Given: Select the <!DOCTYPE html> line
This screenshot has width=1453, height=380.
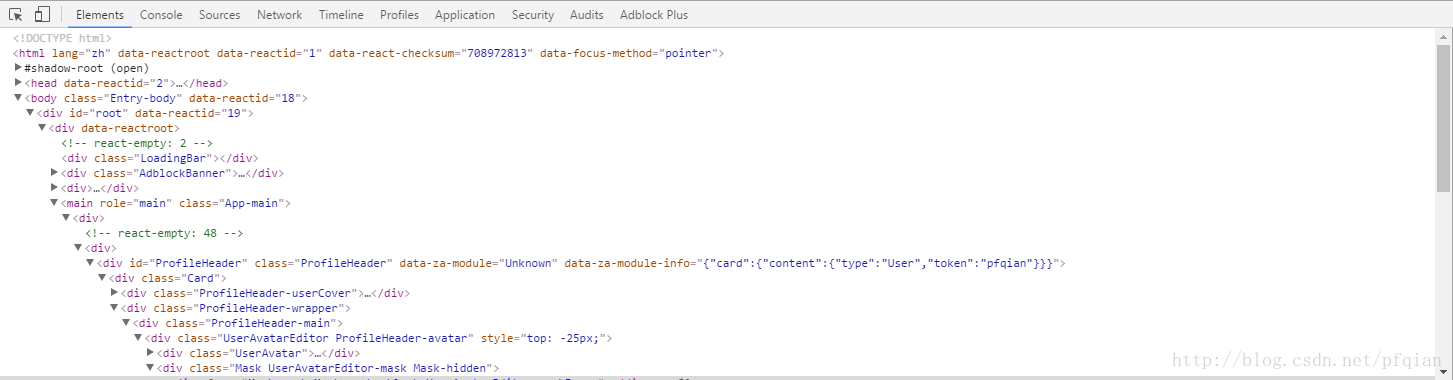Looking at the screenshot, I should (x=62, y=38).
